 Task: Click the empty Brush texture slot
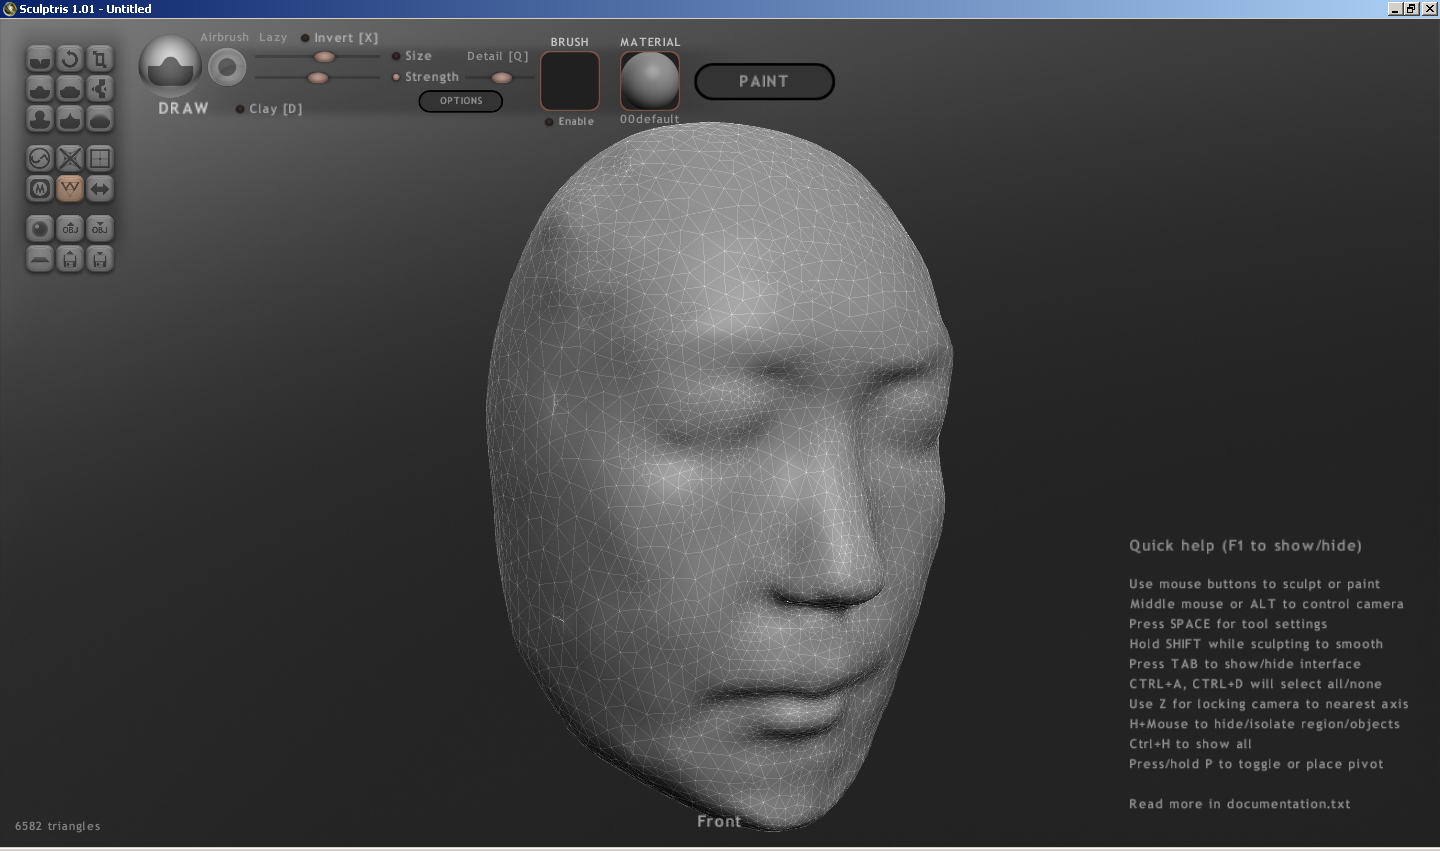point(569,81)
